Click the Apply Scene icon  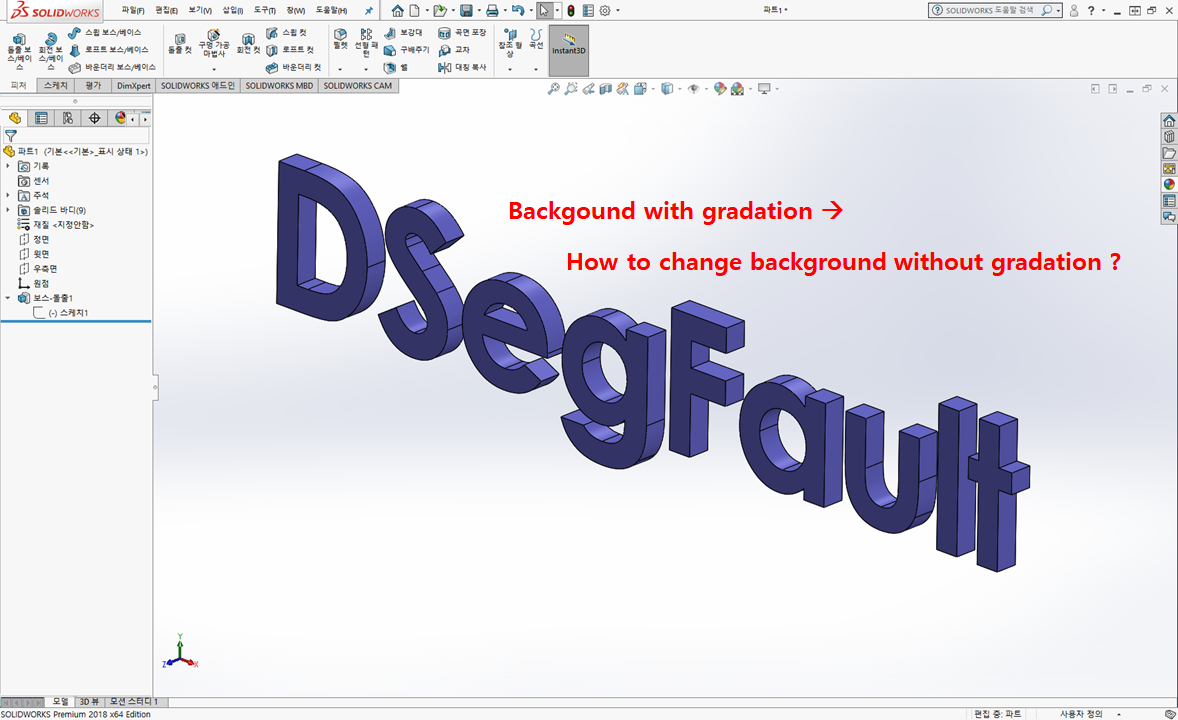pyautogui.click(x=738, y=89)
